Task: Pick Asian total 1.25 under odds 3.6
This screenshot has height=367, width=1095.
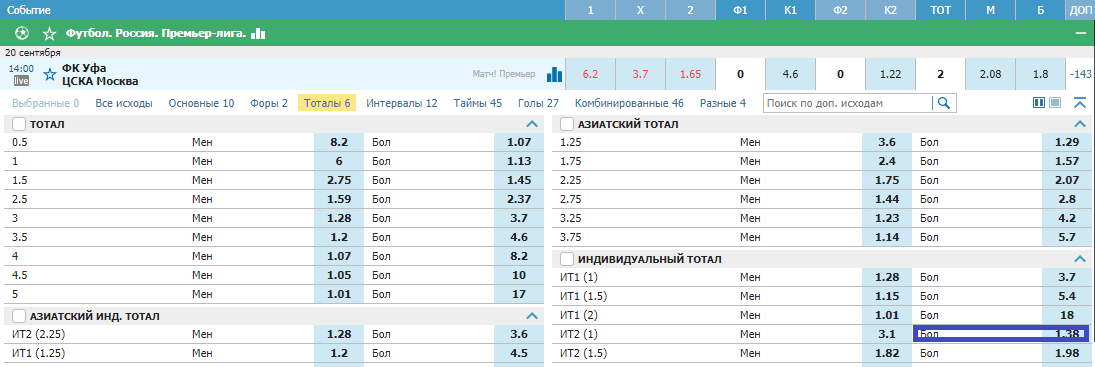Action: (887, 142)
